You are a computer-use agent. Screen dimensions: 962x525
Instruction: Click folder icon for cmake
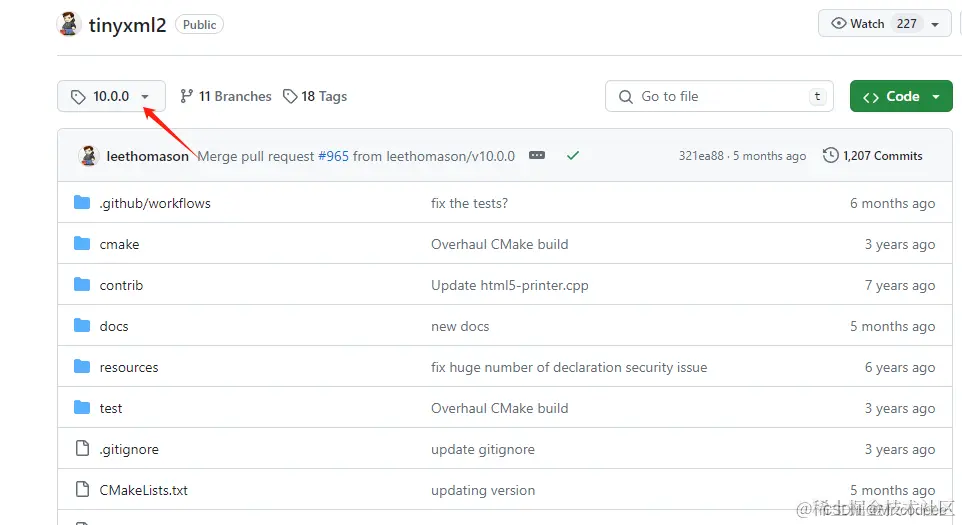(x=82, y=243)
